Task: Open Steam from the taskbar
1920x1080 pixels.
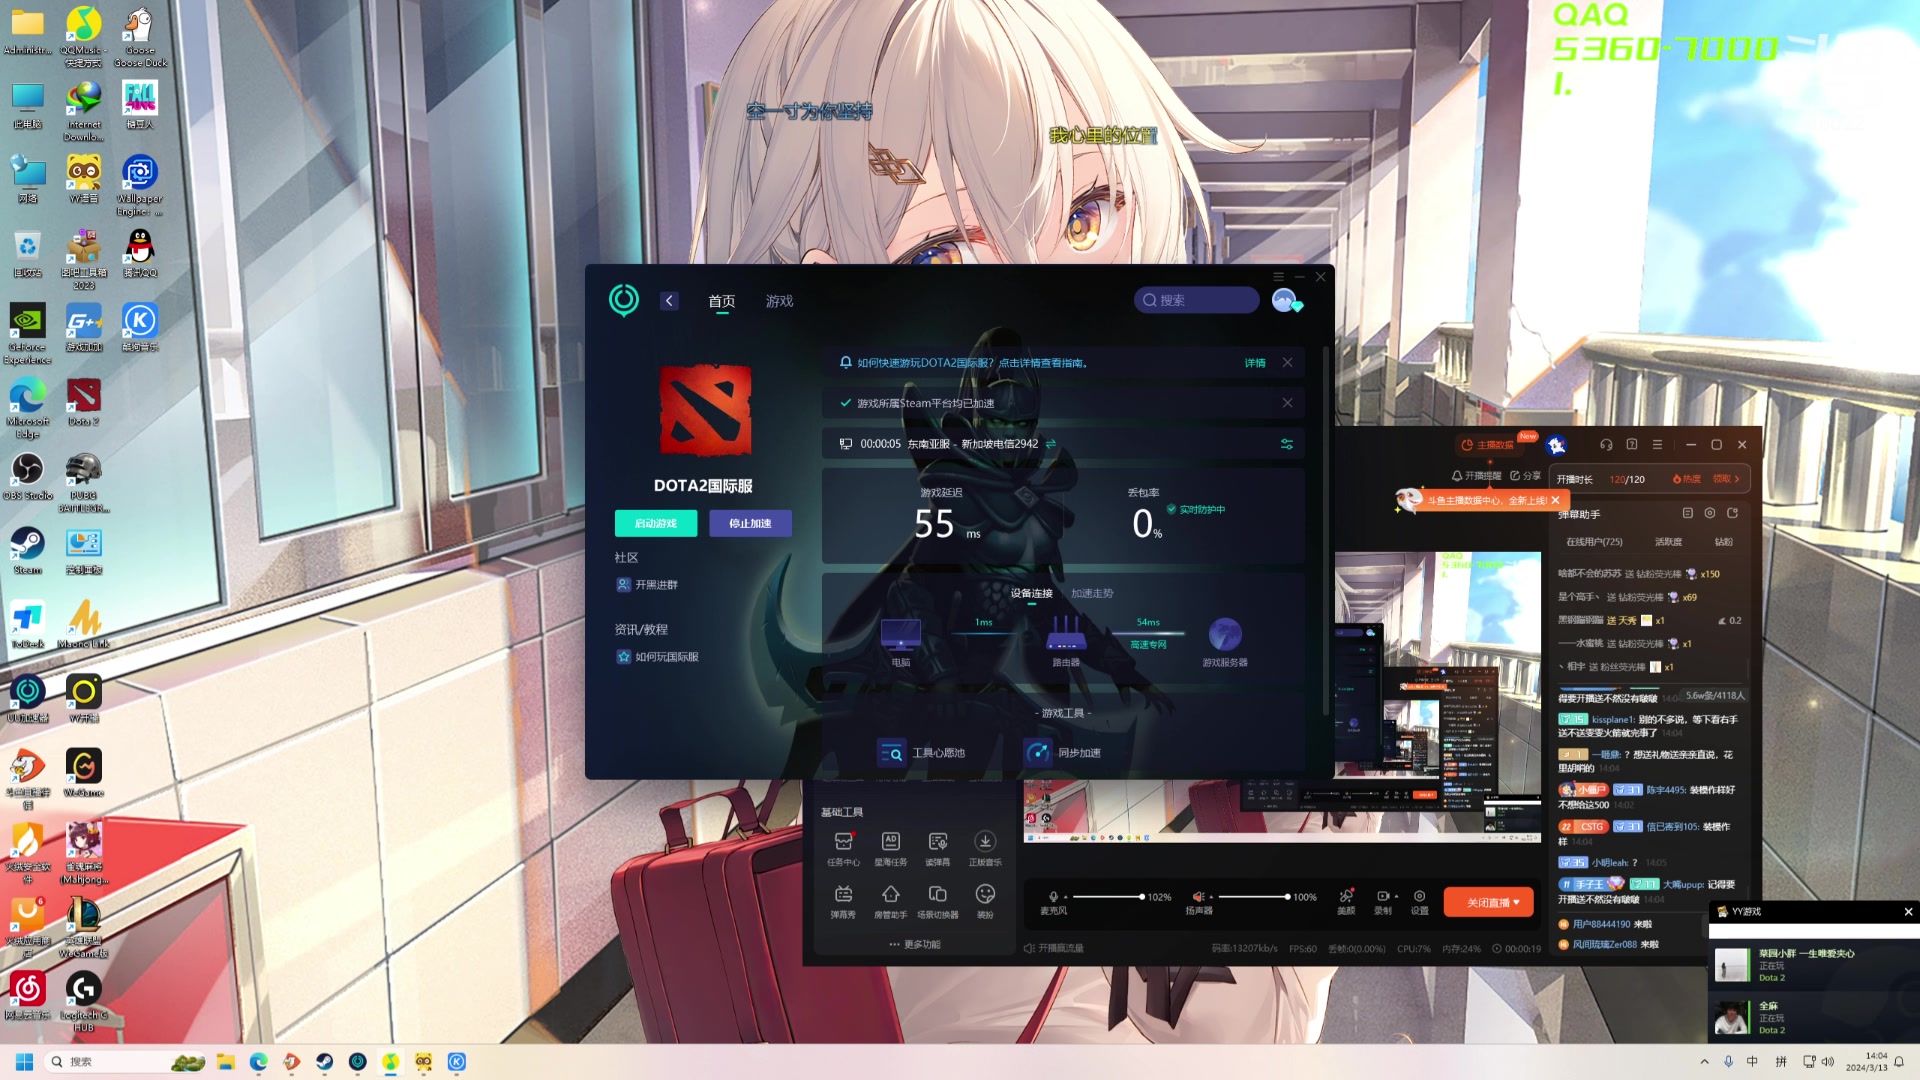Action: pyautogui.click(x=324, y=1062)
